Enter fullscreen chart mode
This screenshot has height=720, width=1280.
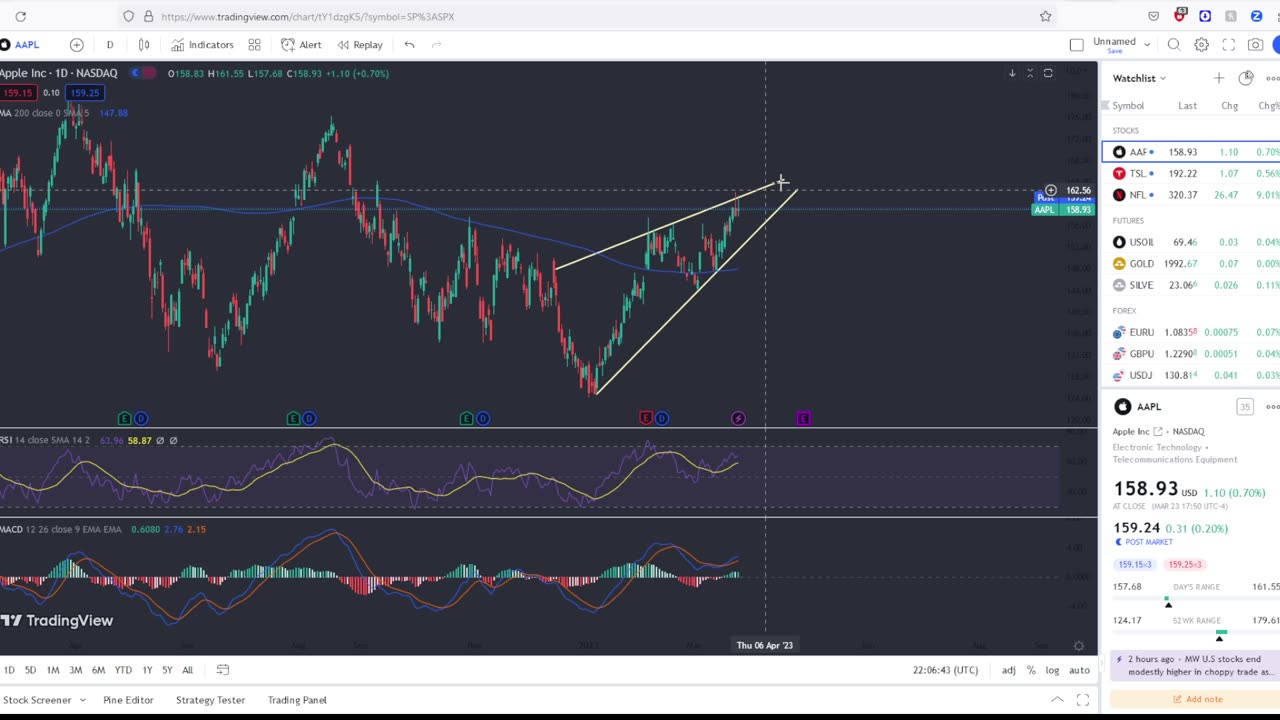point(1229,44)
